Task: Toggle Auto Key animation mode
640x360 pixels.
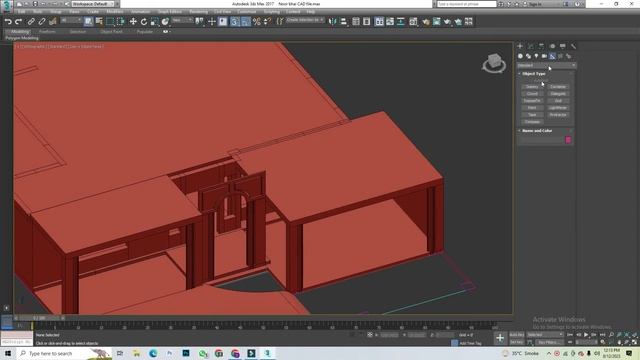Action: pos(517,335)
